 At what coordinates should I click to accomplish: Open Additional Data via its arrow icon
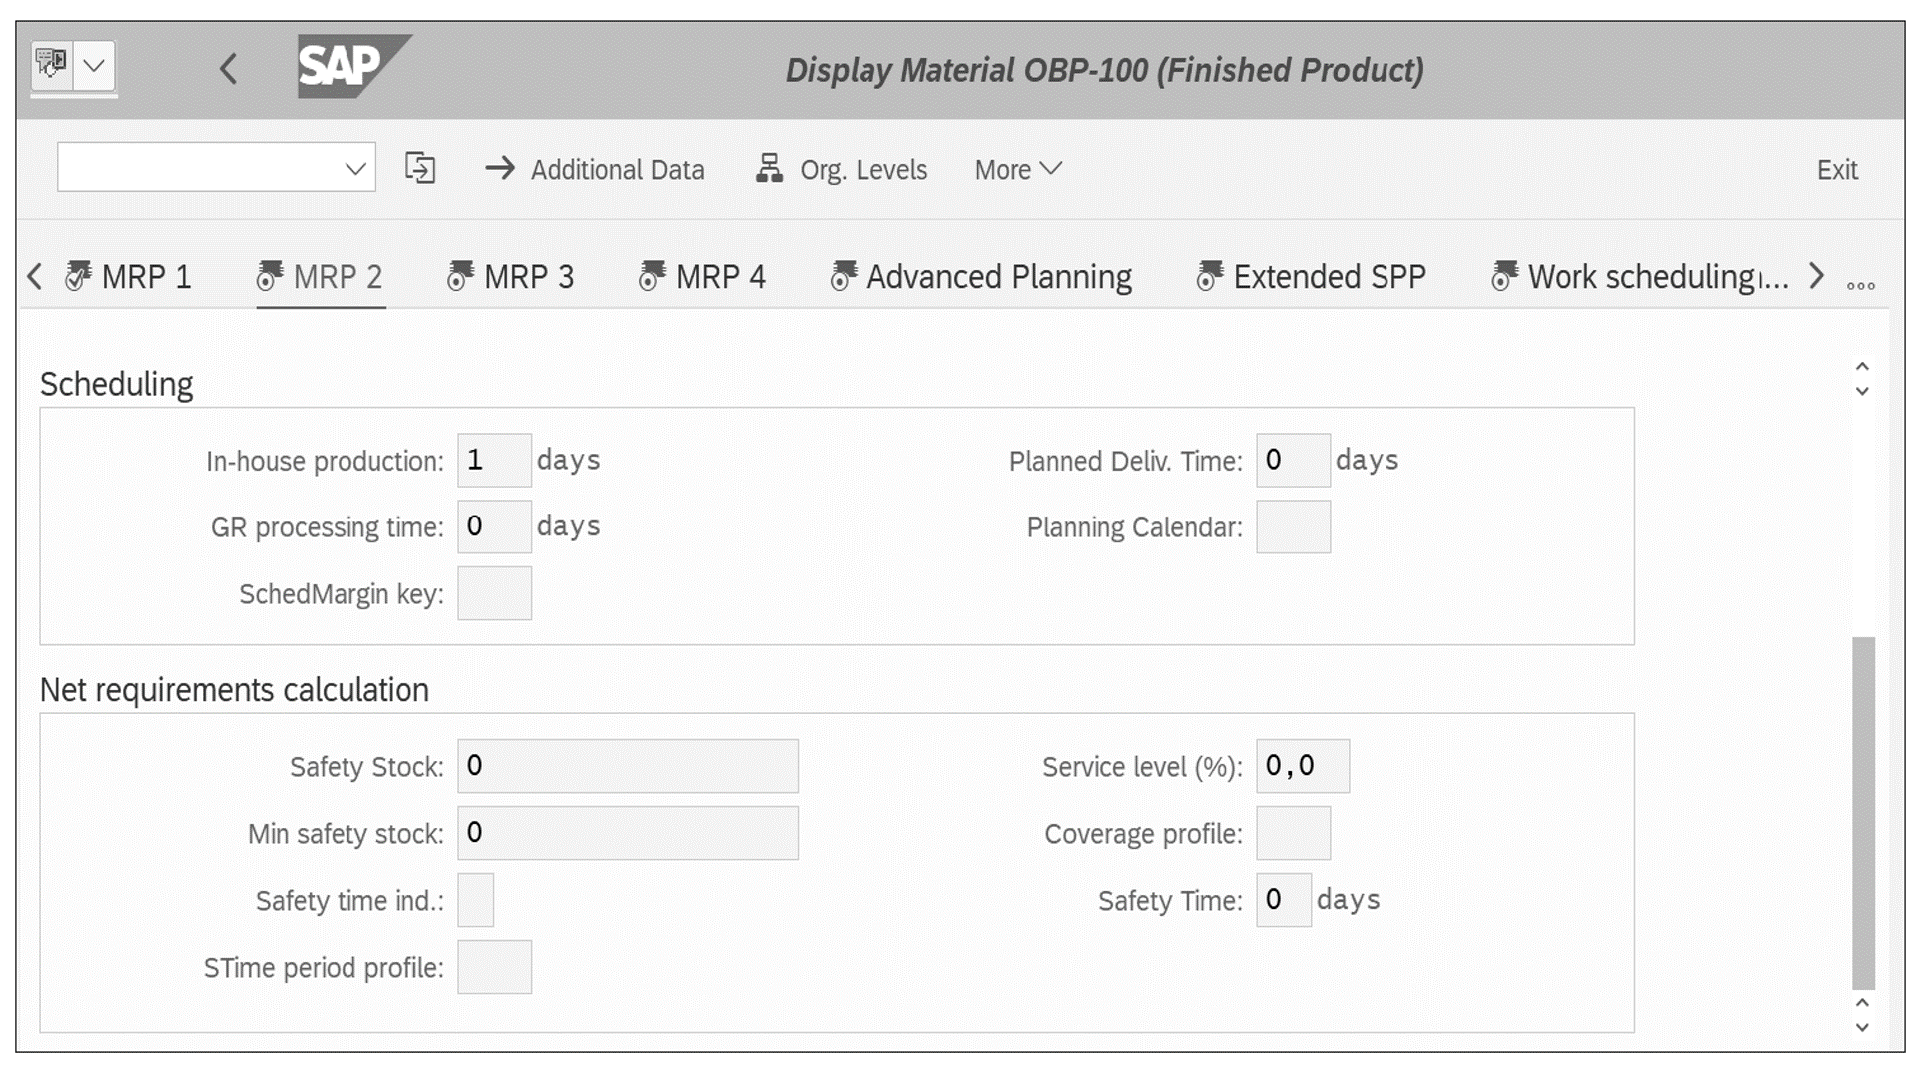coord(502,169)
